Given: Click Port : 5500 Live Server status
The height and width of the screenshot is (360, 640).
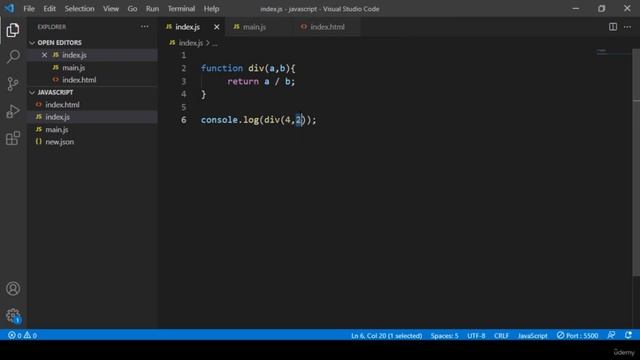Looking at the screenshot, I should tap(577, 336).
